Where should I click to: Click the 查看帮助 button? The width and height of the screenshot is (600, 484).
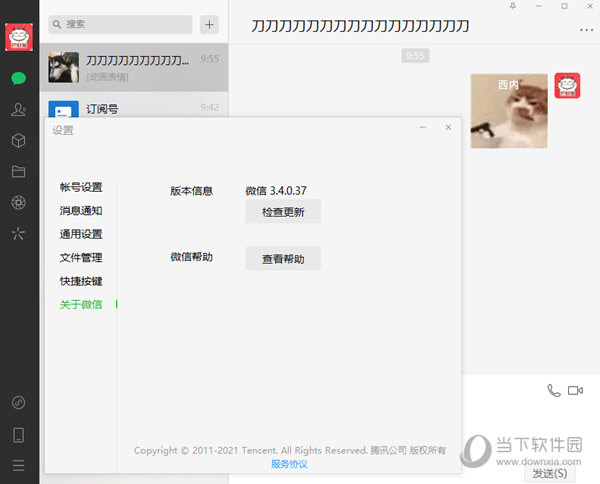pyautogui.click(x=283, y=259)
